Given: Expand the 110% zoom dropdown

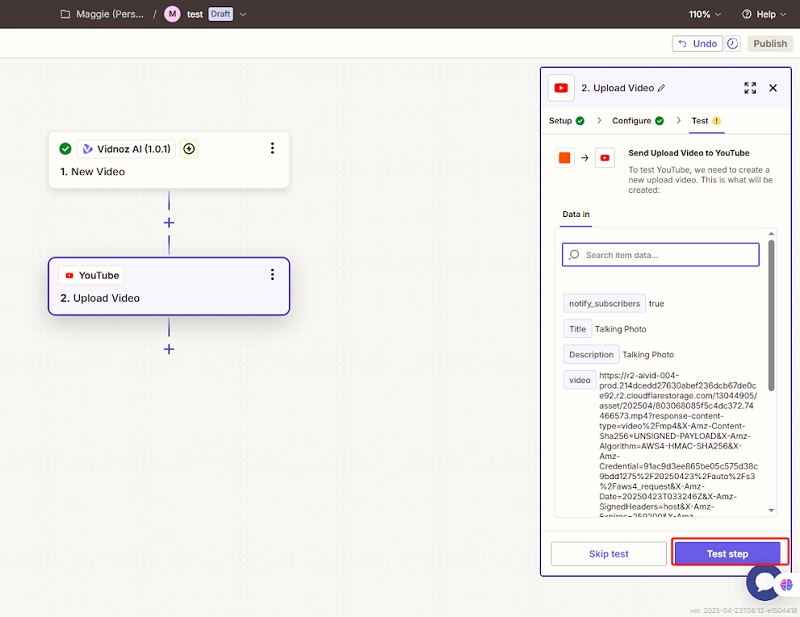Looking at the screenshot, I should [704, 15].
